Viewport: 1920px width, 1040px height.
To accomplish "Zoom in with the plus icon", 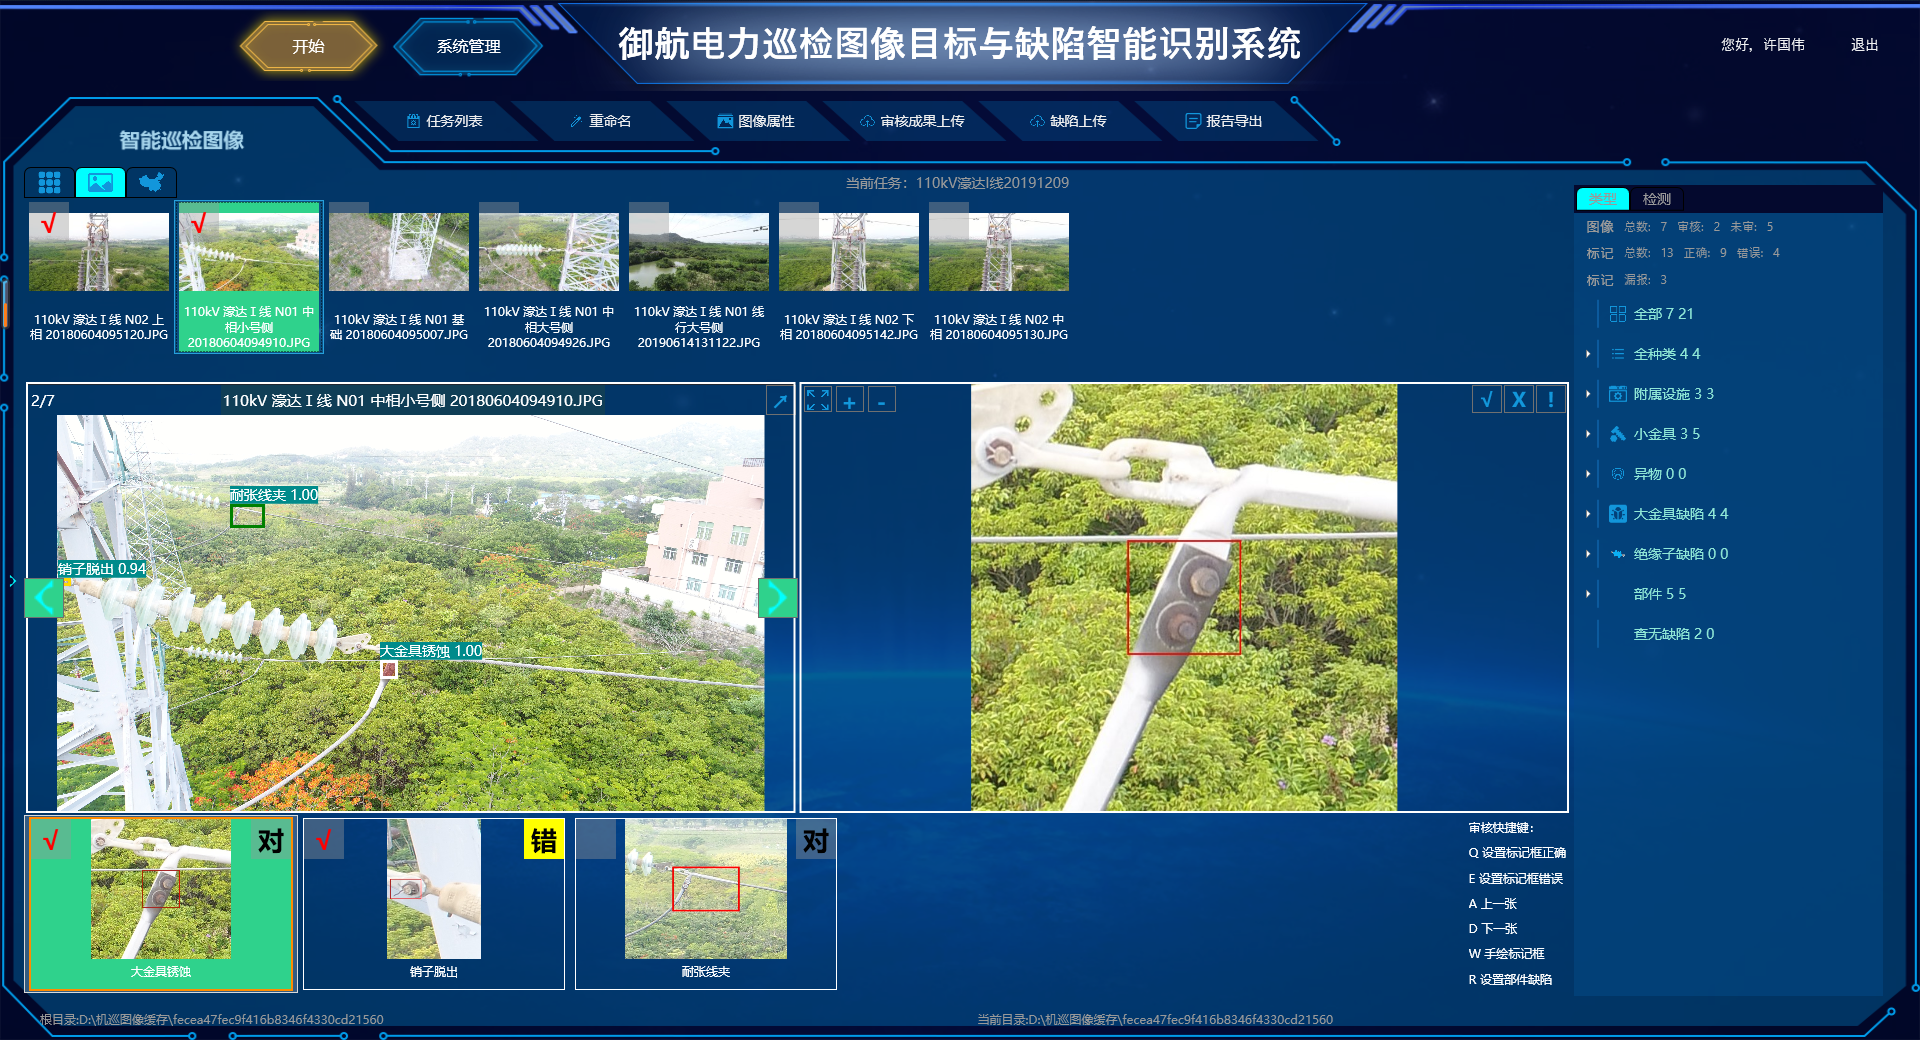I will click(x=849, y=401).
